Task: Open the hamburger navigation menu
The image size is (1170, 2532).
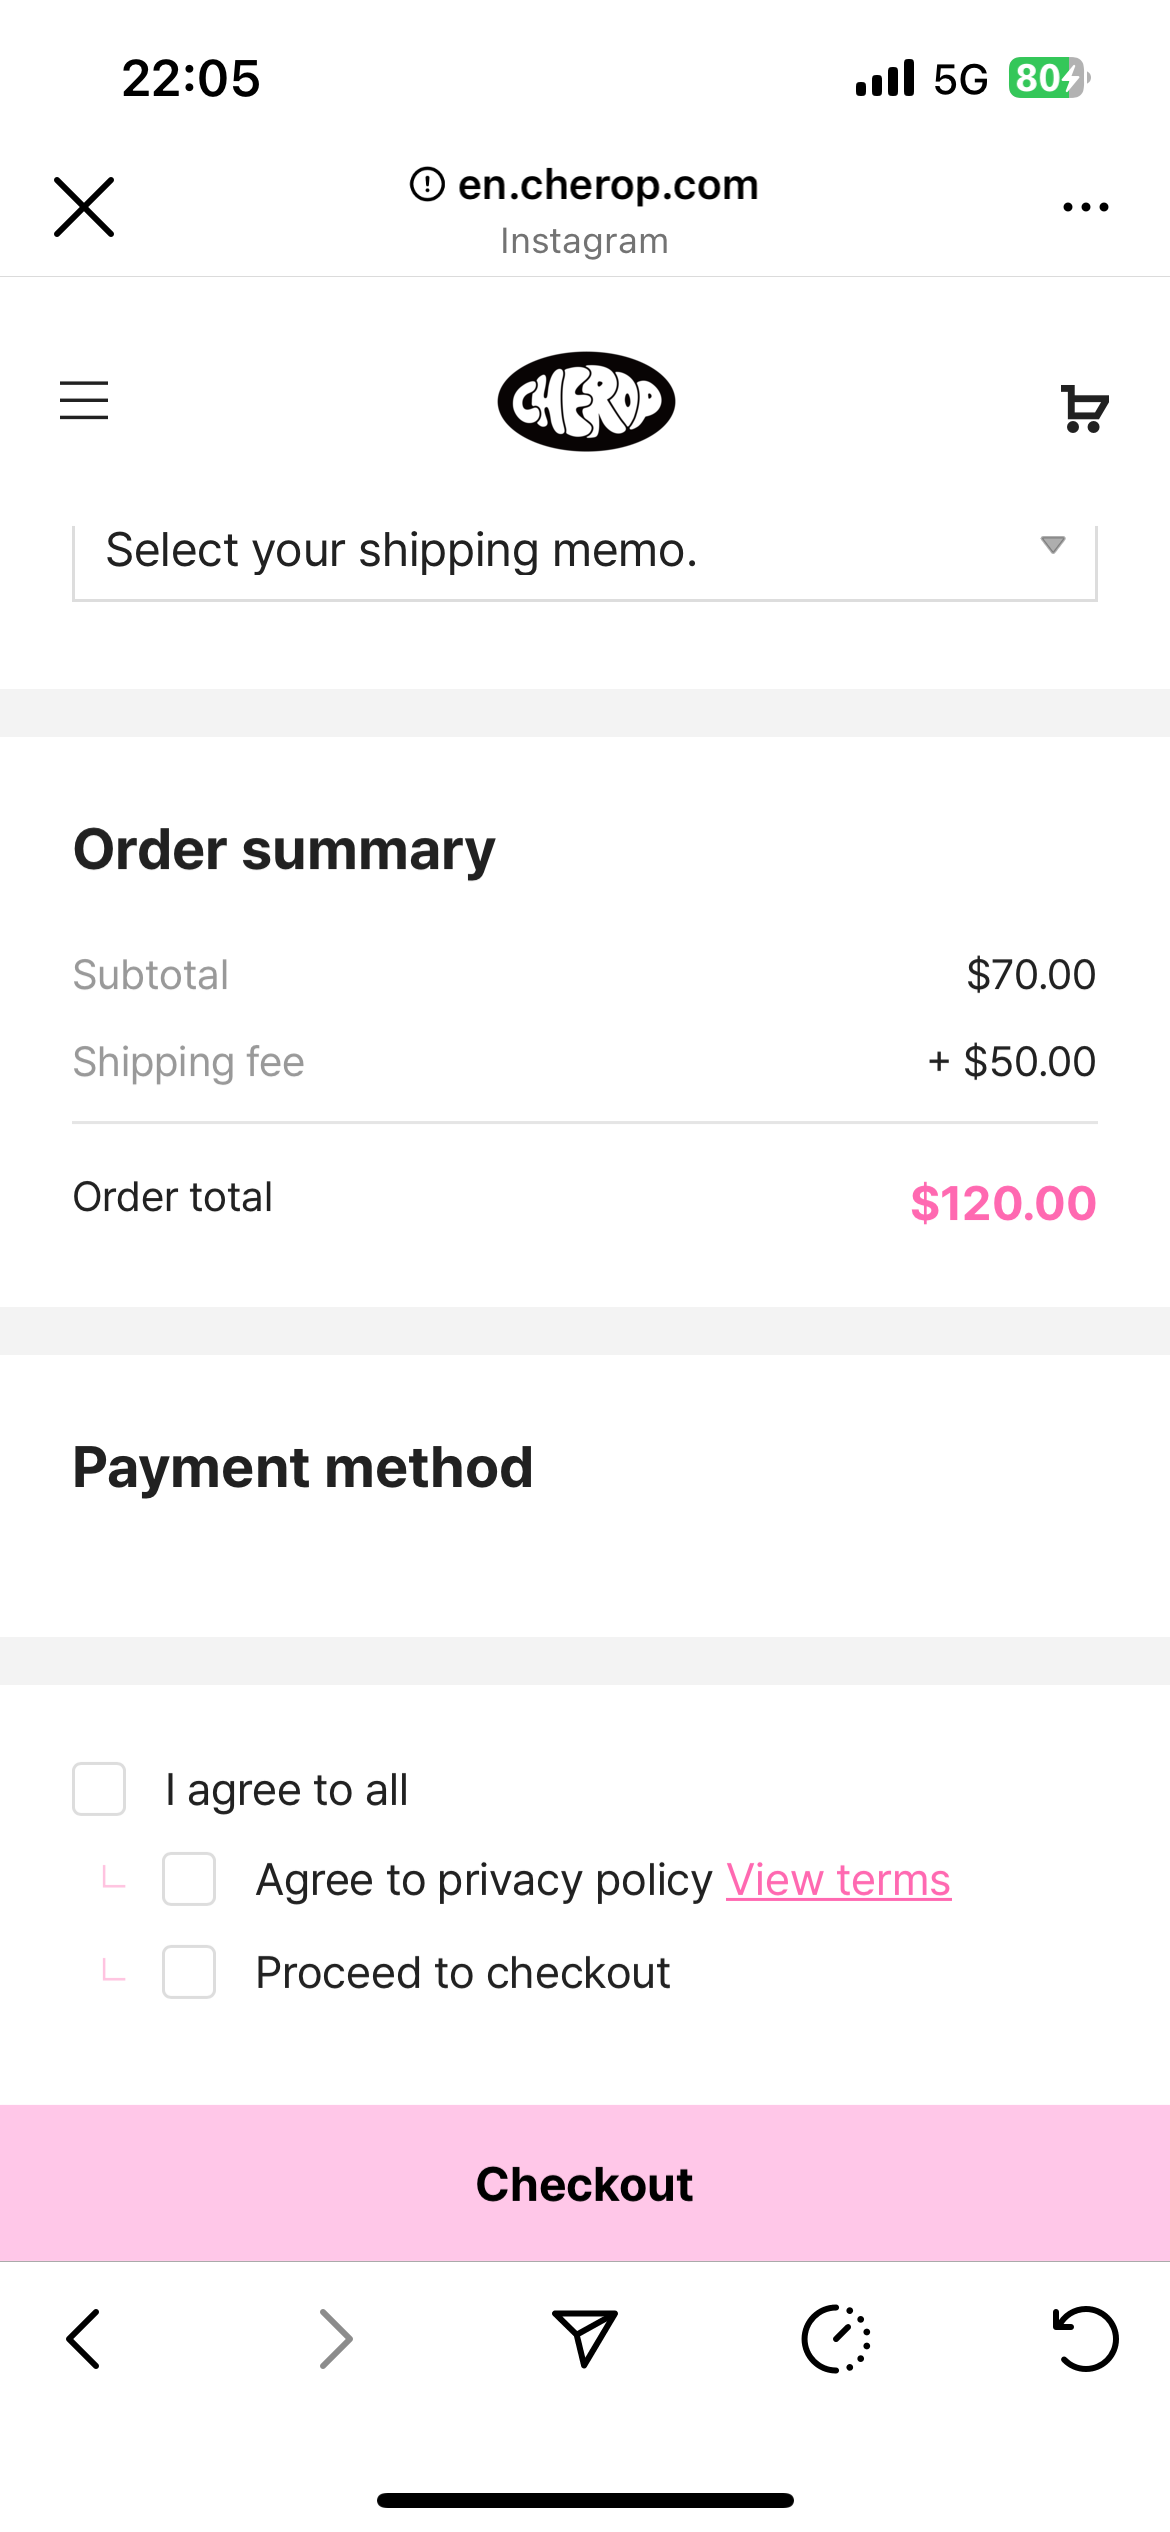Action: click(x=84, y=400)
